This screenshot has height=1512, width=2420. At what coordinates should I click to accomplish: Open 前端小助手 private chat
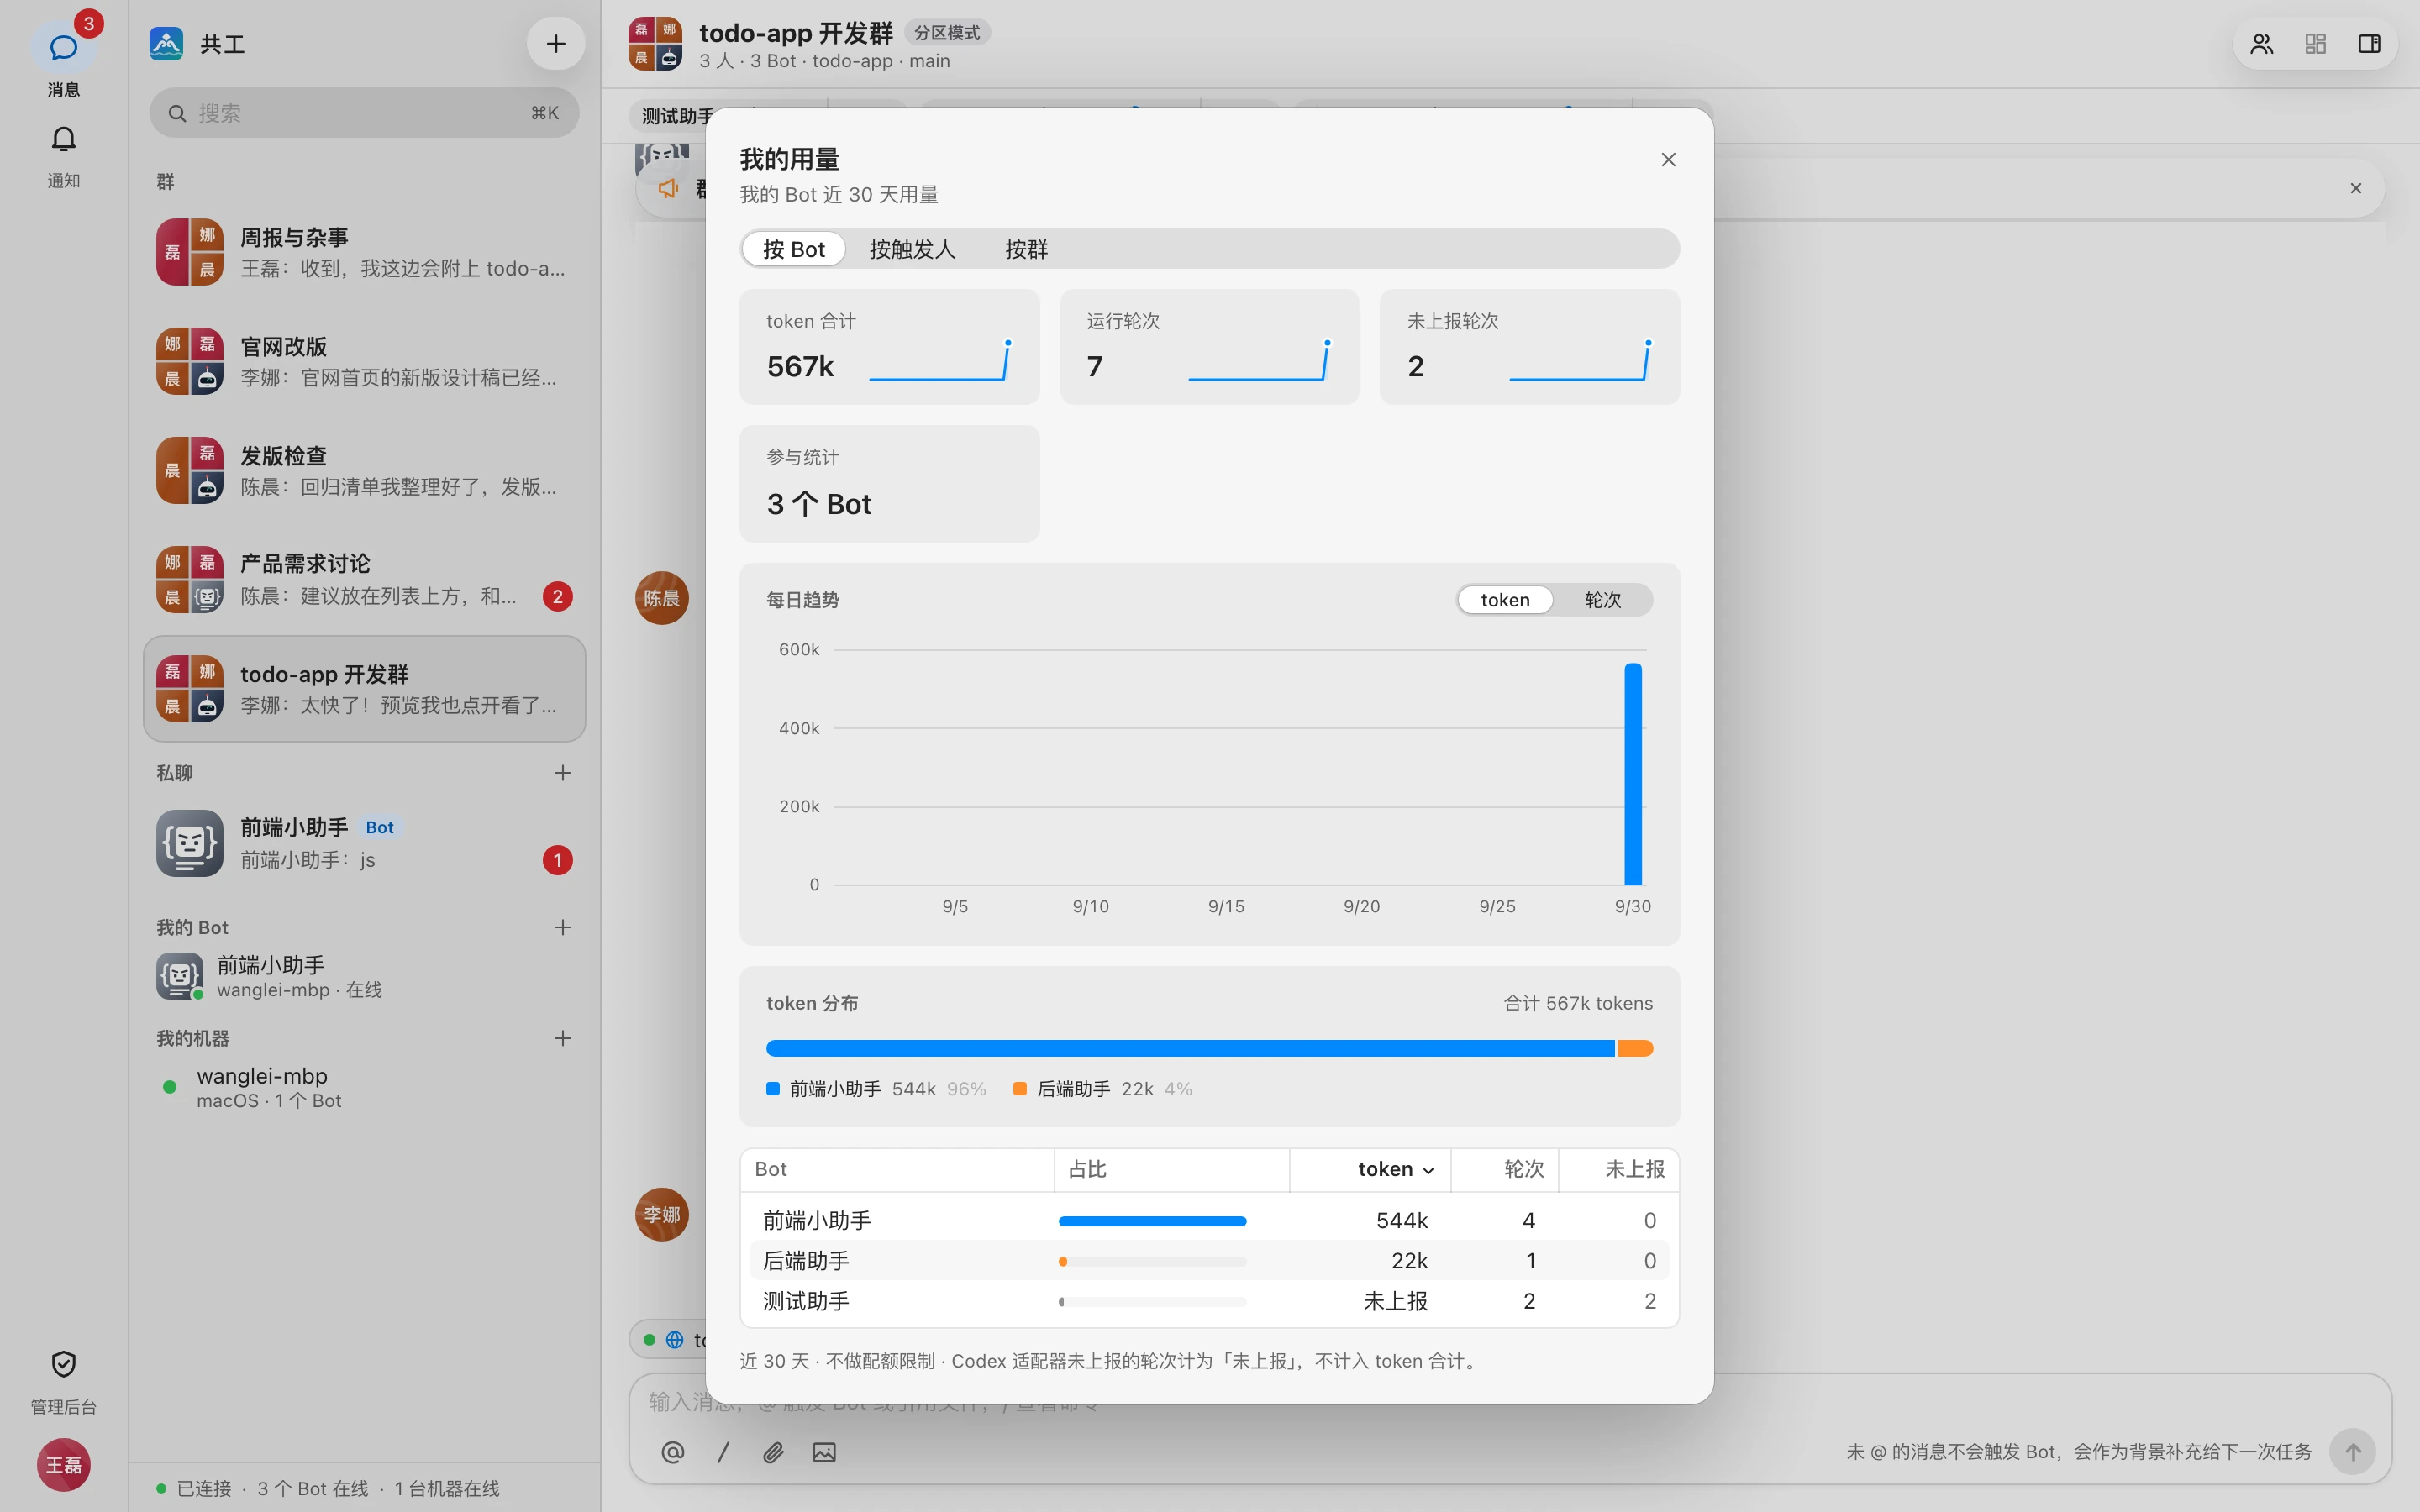coord(364,843)
